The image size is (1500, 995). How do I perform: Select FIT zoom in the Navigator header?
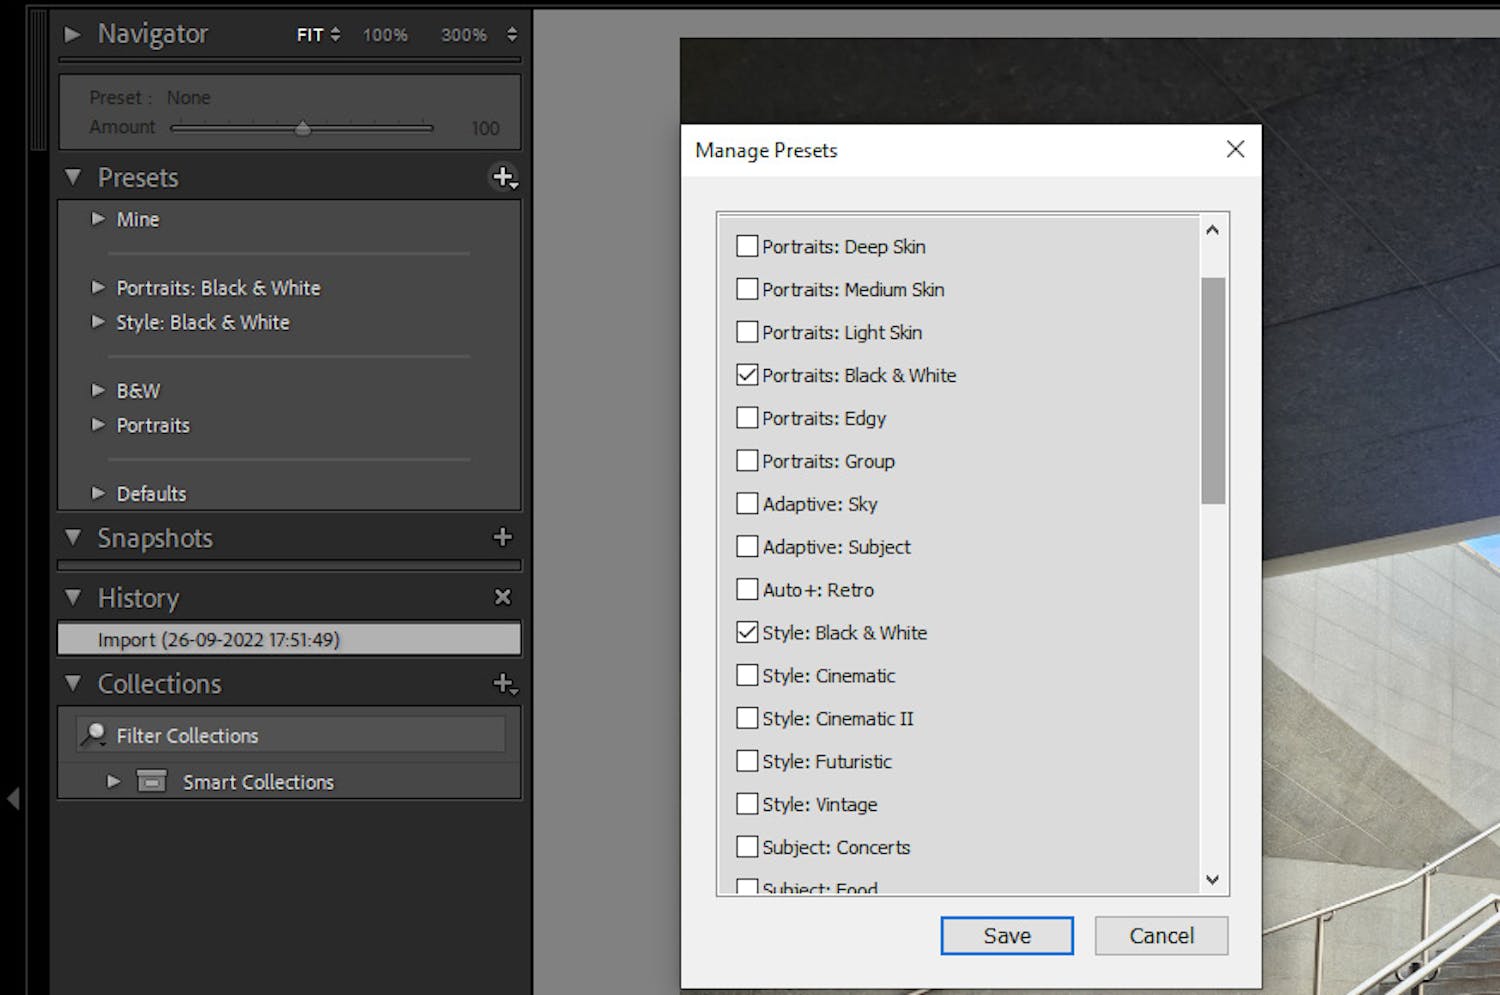pyautogui.click(x=313, y=34)
